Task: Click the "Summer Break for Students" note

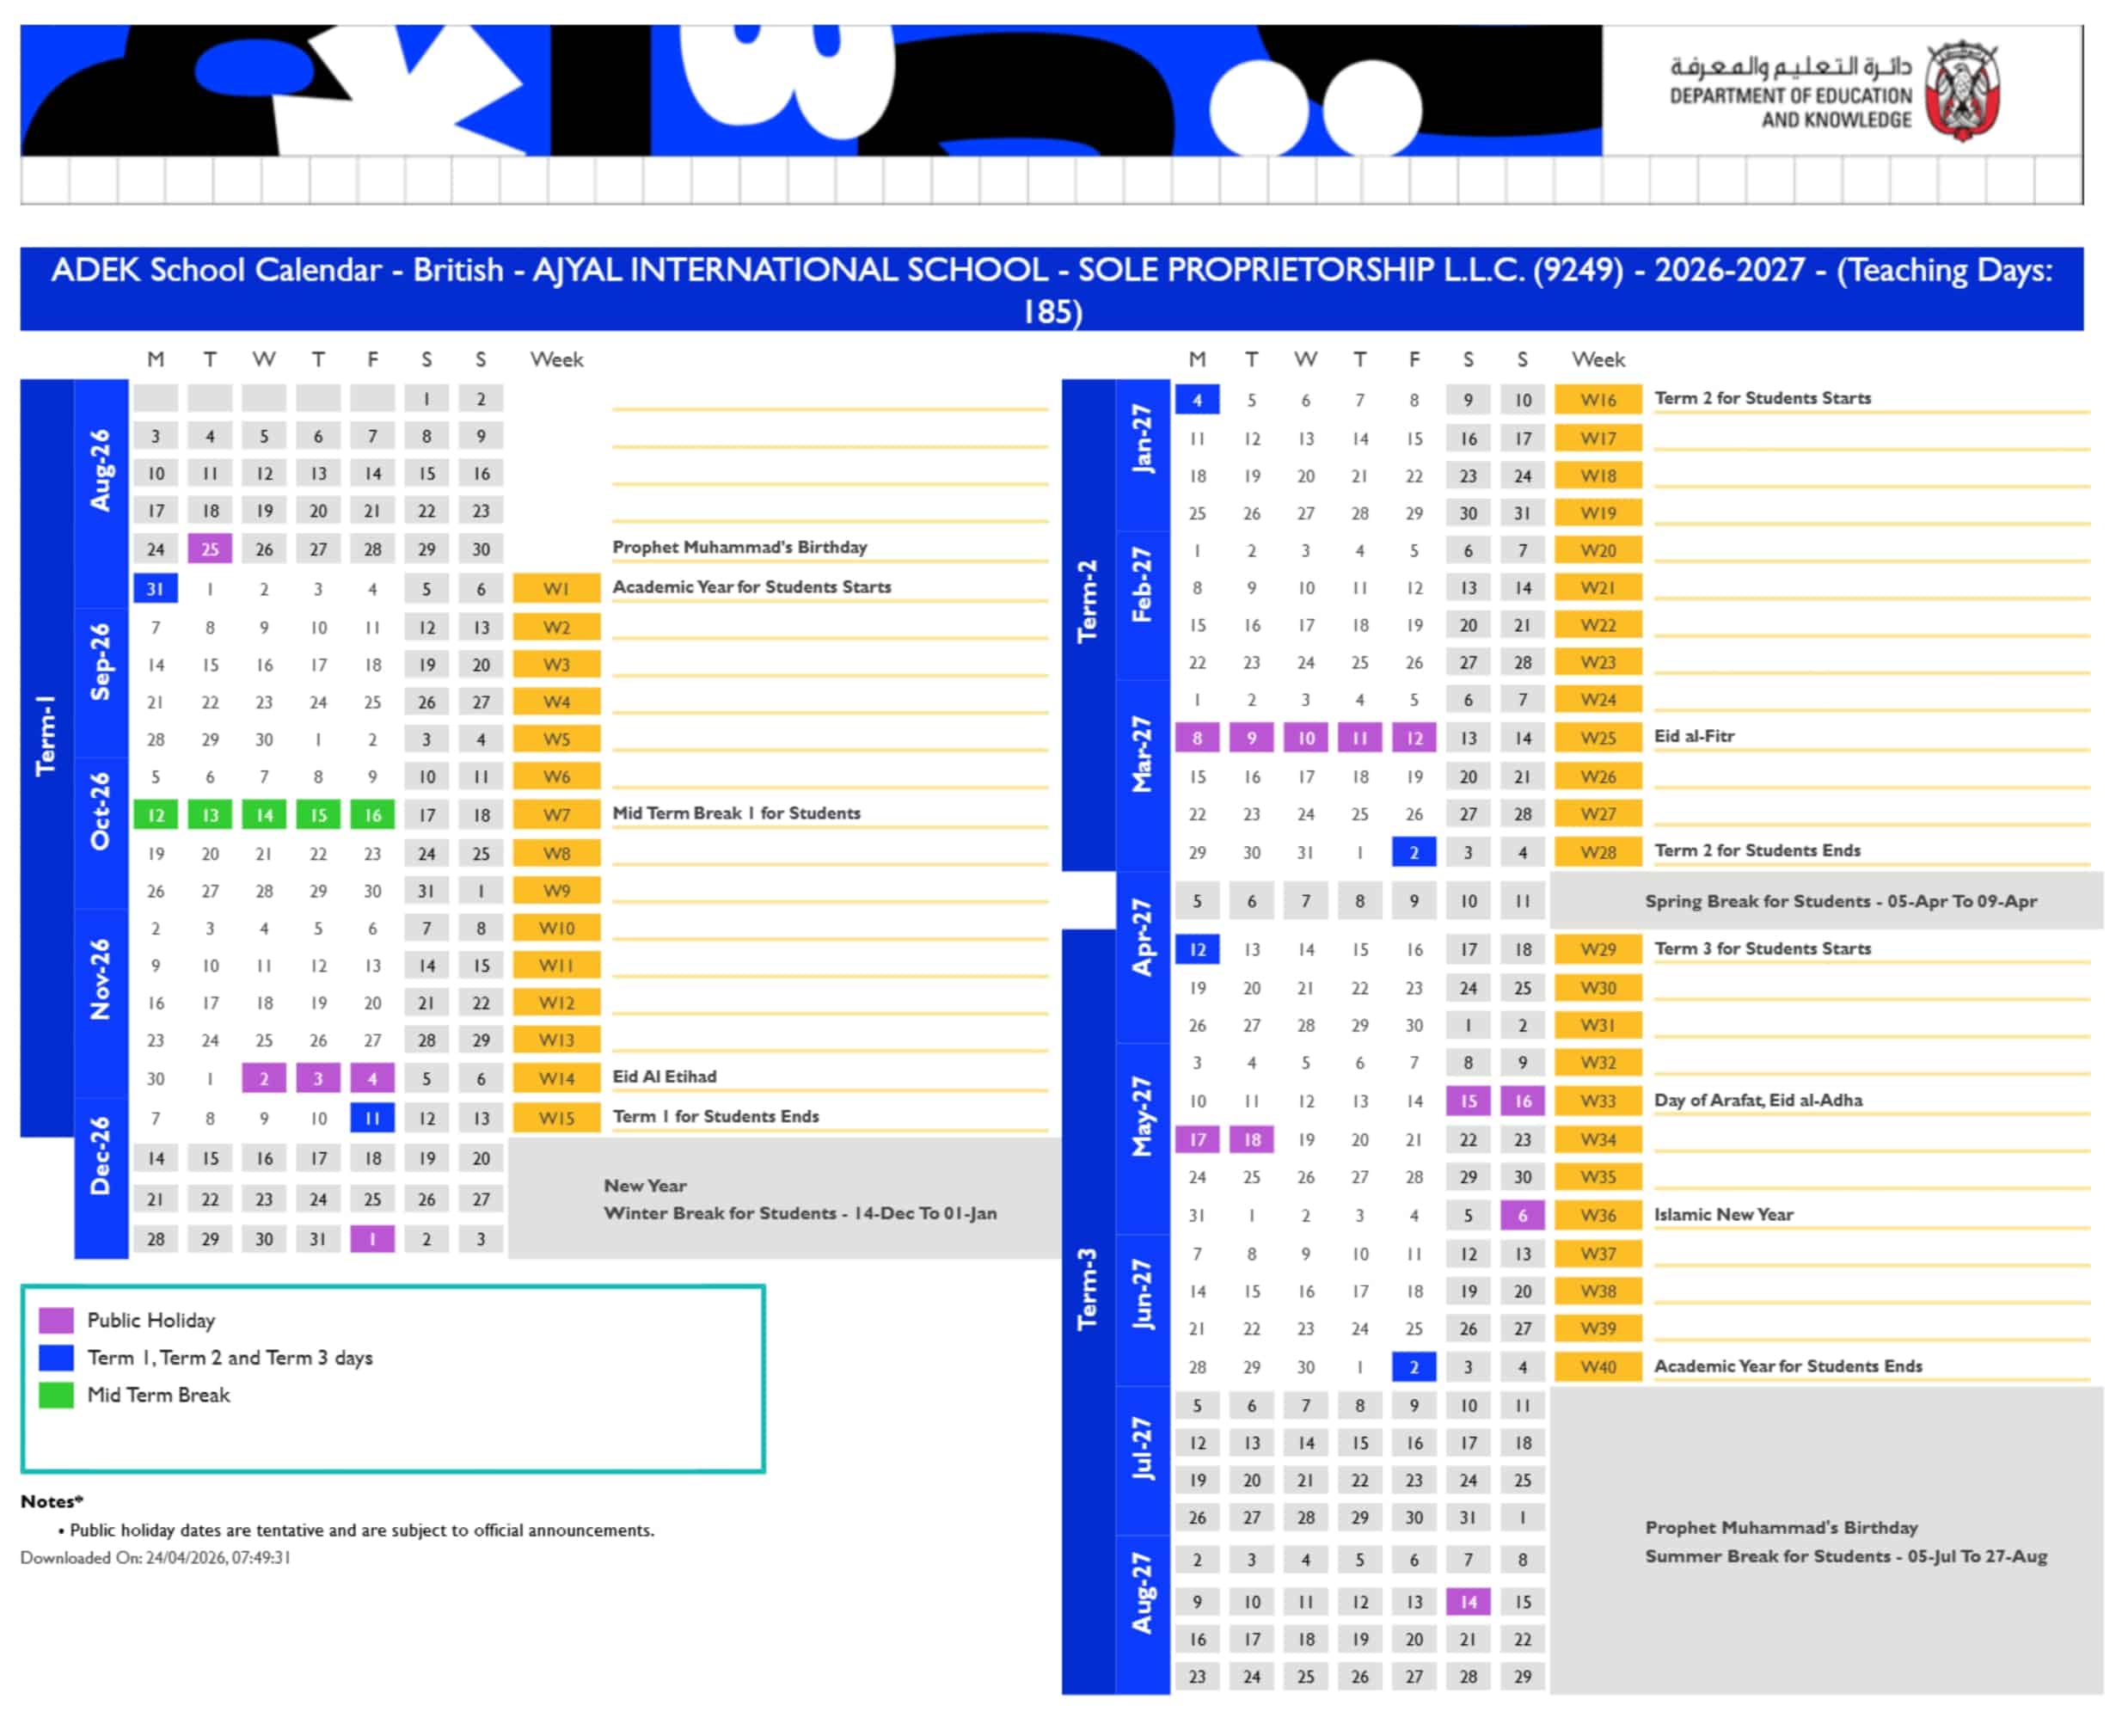Action: click(x=1846, y=1557)
